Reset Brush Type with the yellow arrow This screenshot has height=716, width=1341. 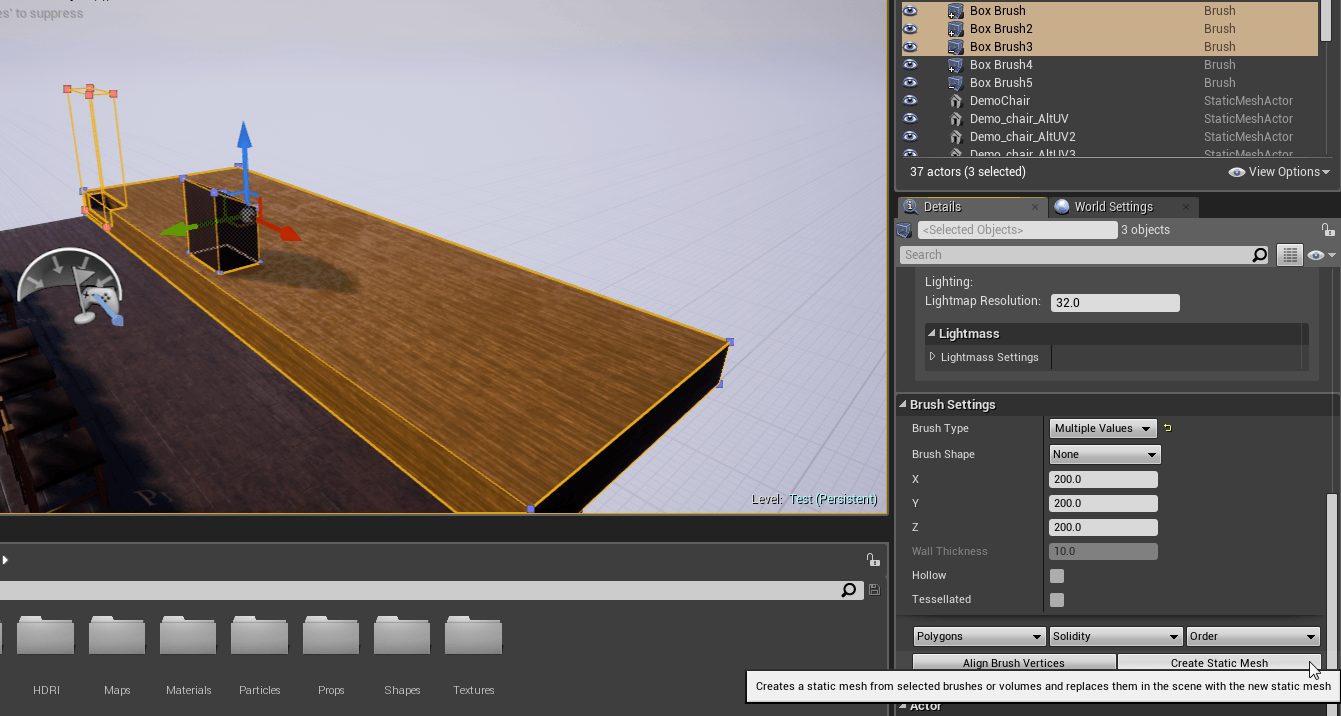point(1167,429)
